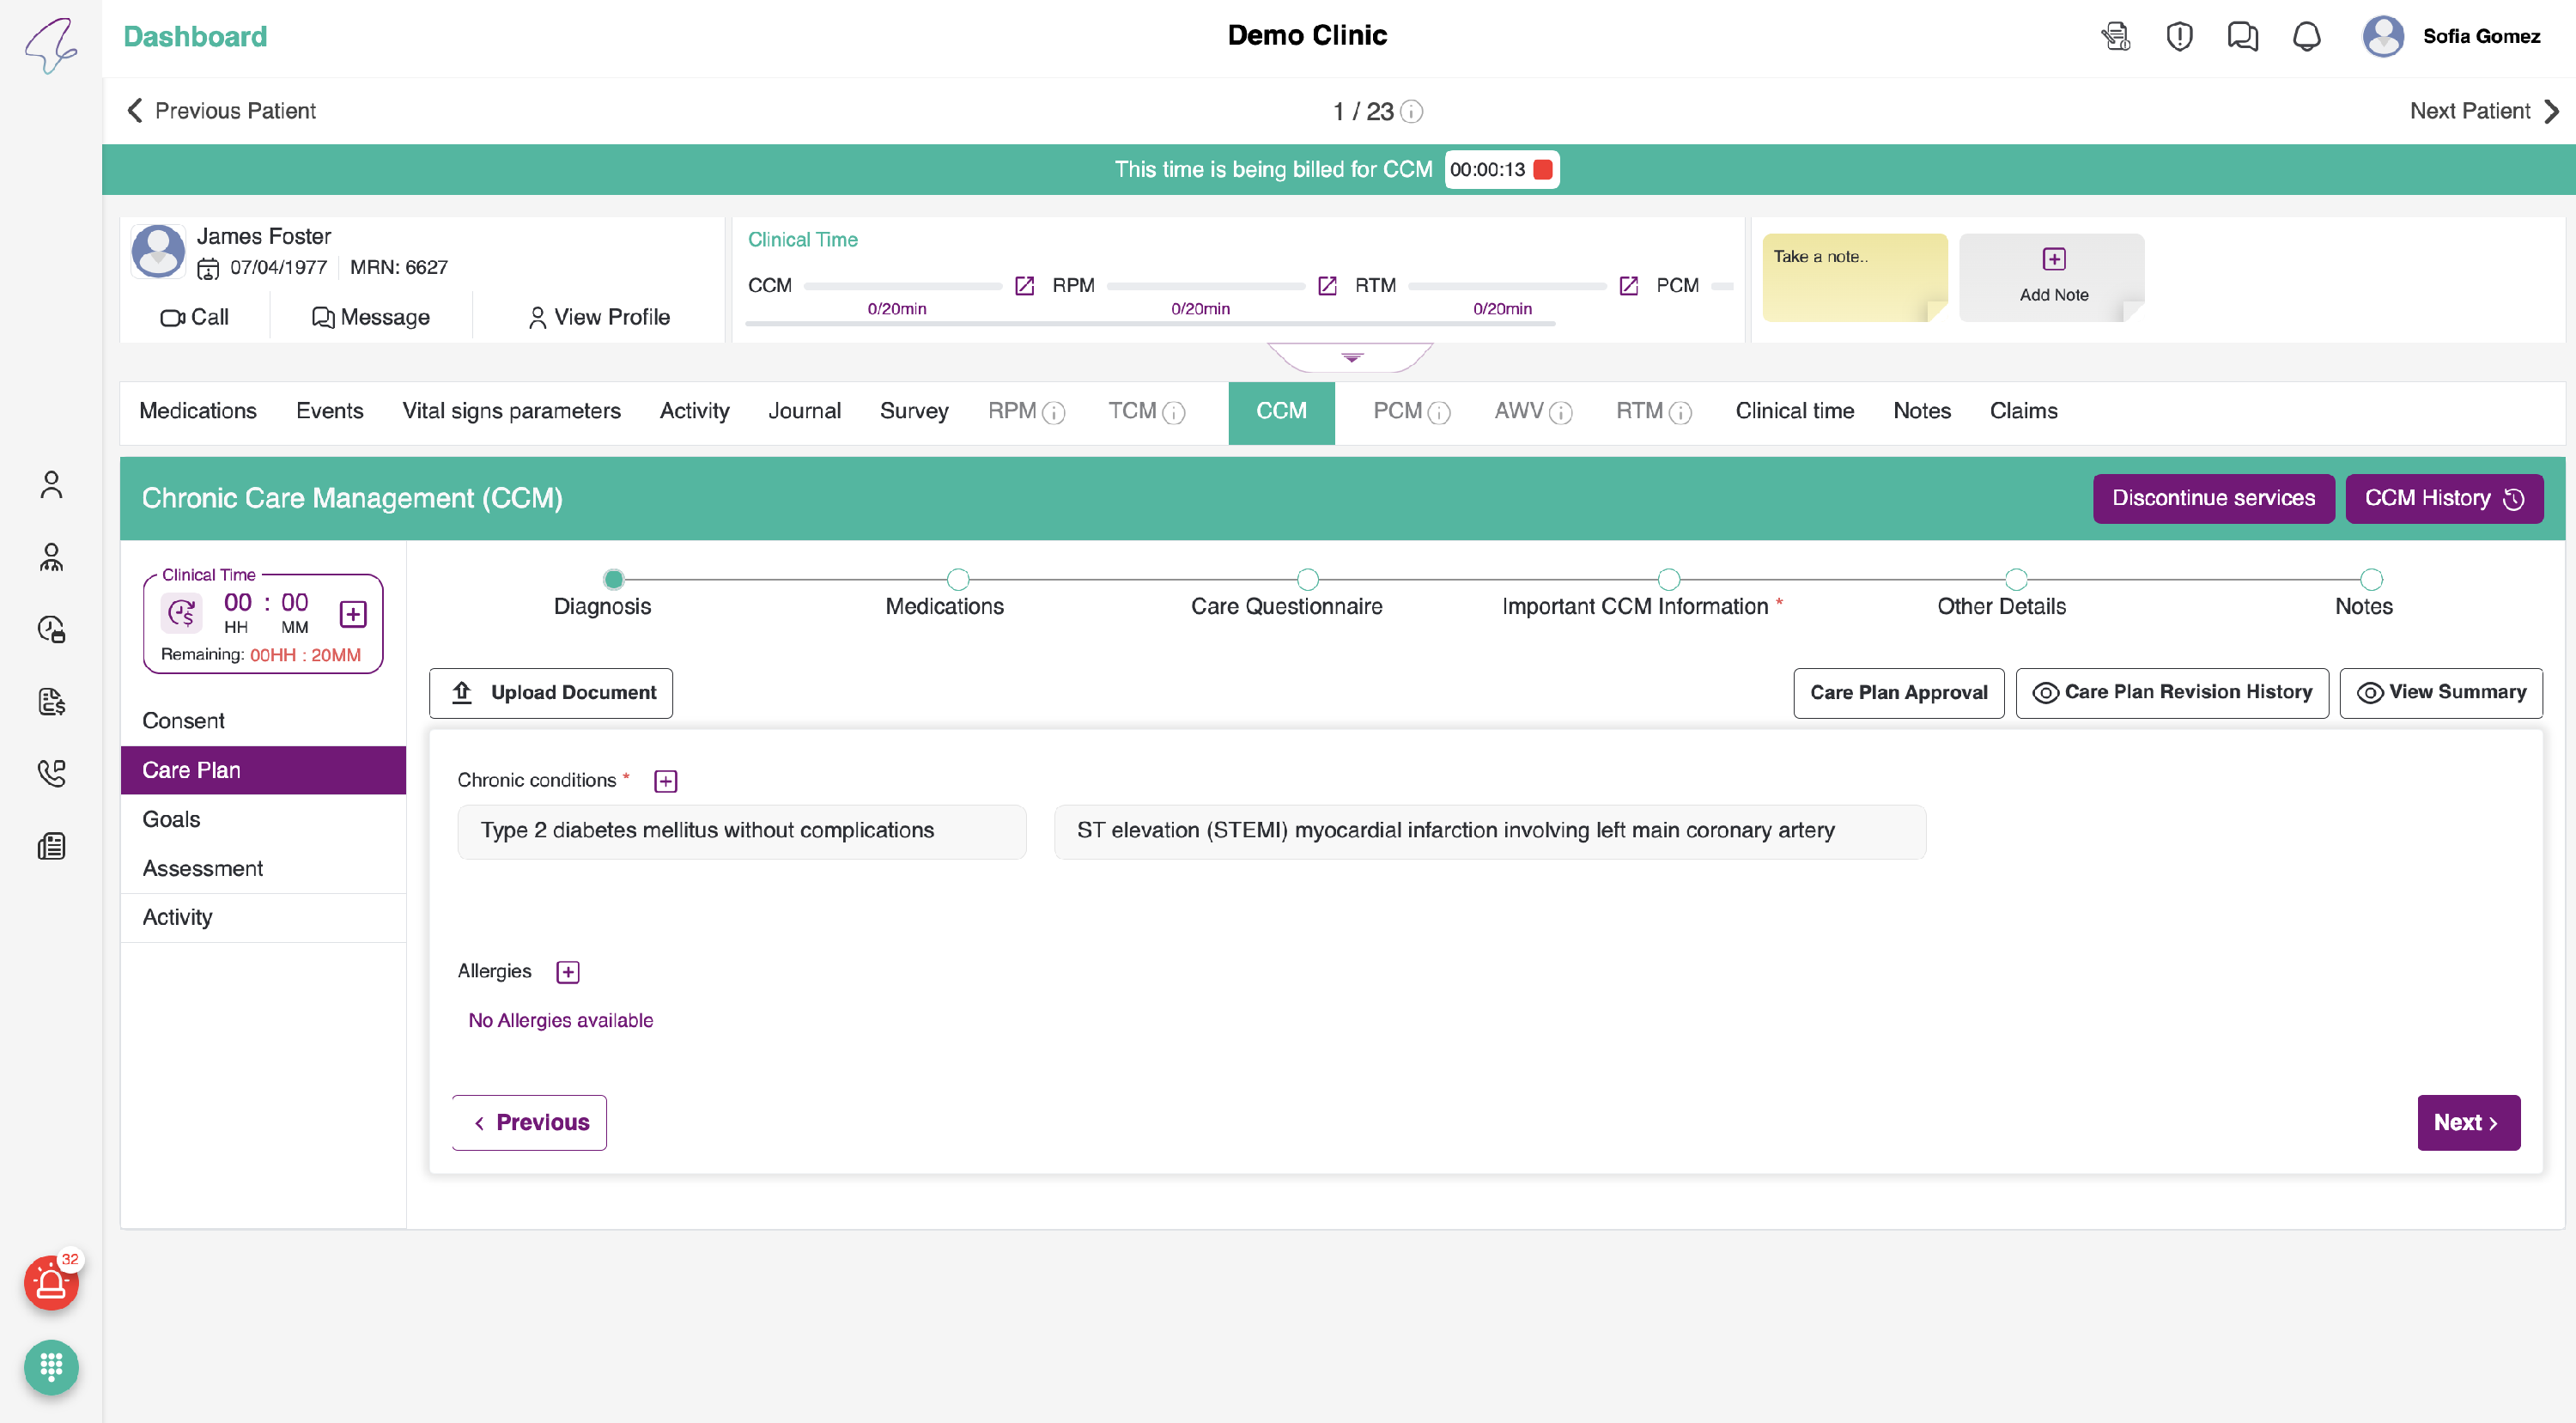Open the Goals section in CCM sidebar
This screenshot has width=2576, height=1423.
click(x=171, y=819)
